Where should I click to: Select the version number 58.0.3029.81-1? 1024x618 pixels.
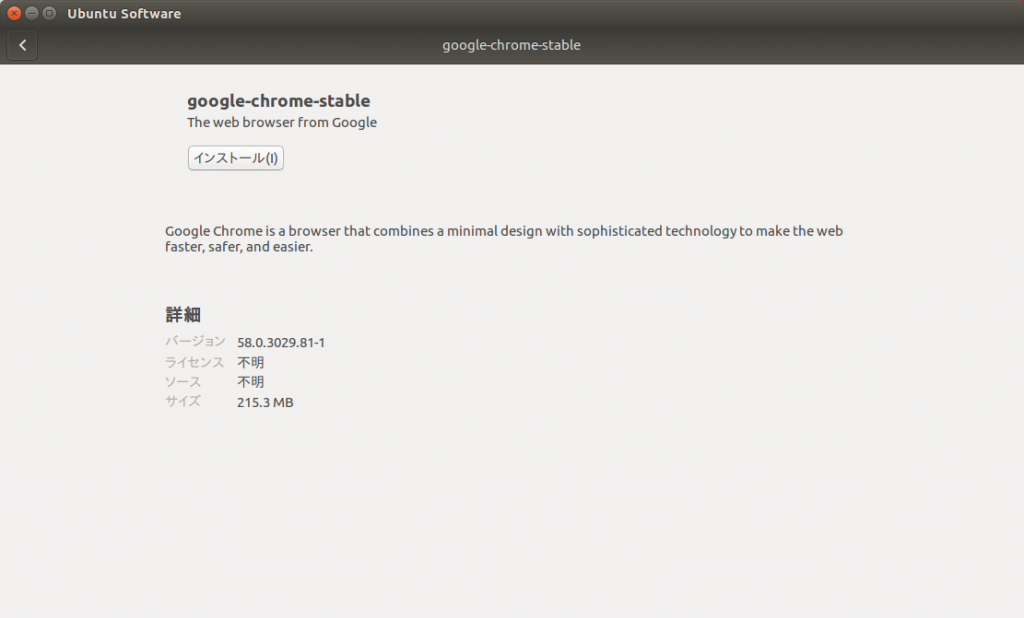pyautogui.click(x=281, y=342)
